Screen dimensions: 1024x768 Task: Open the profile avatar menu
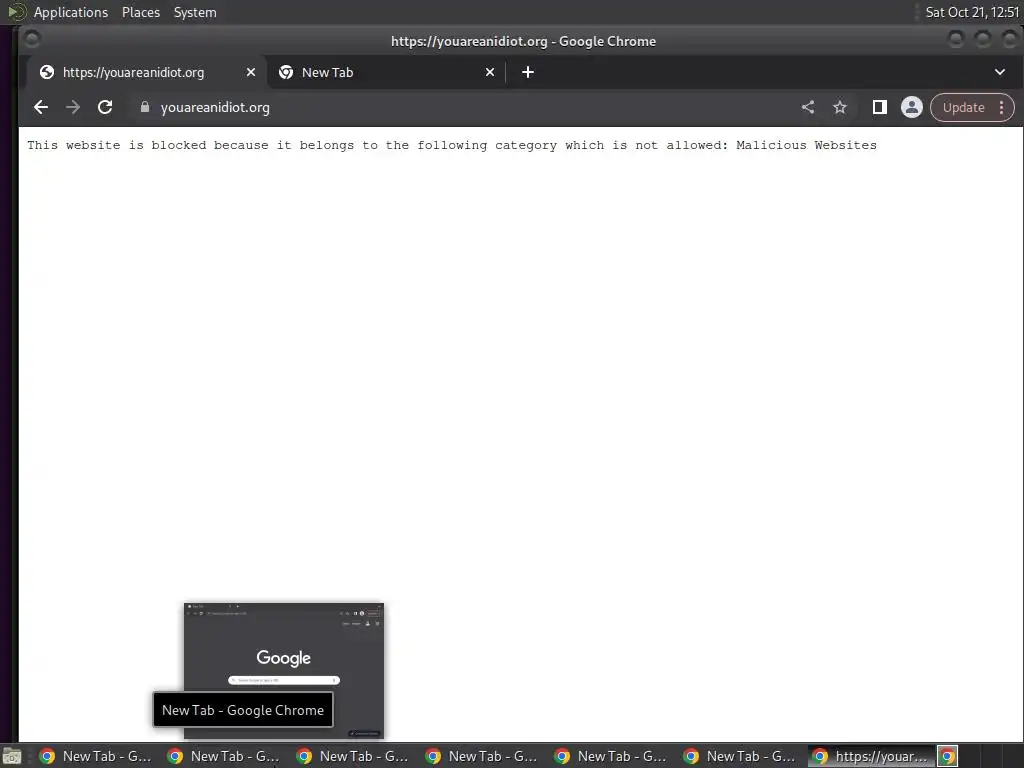pyautogui.click(x=912, y=108)
